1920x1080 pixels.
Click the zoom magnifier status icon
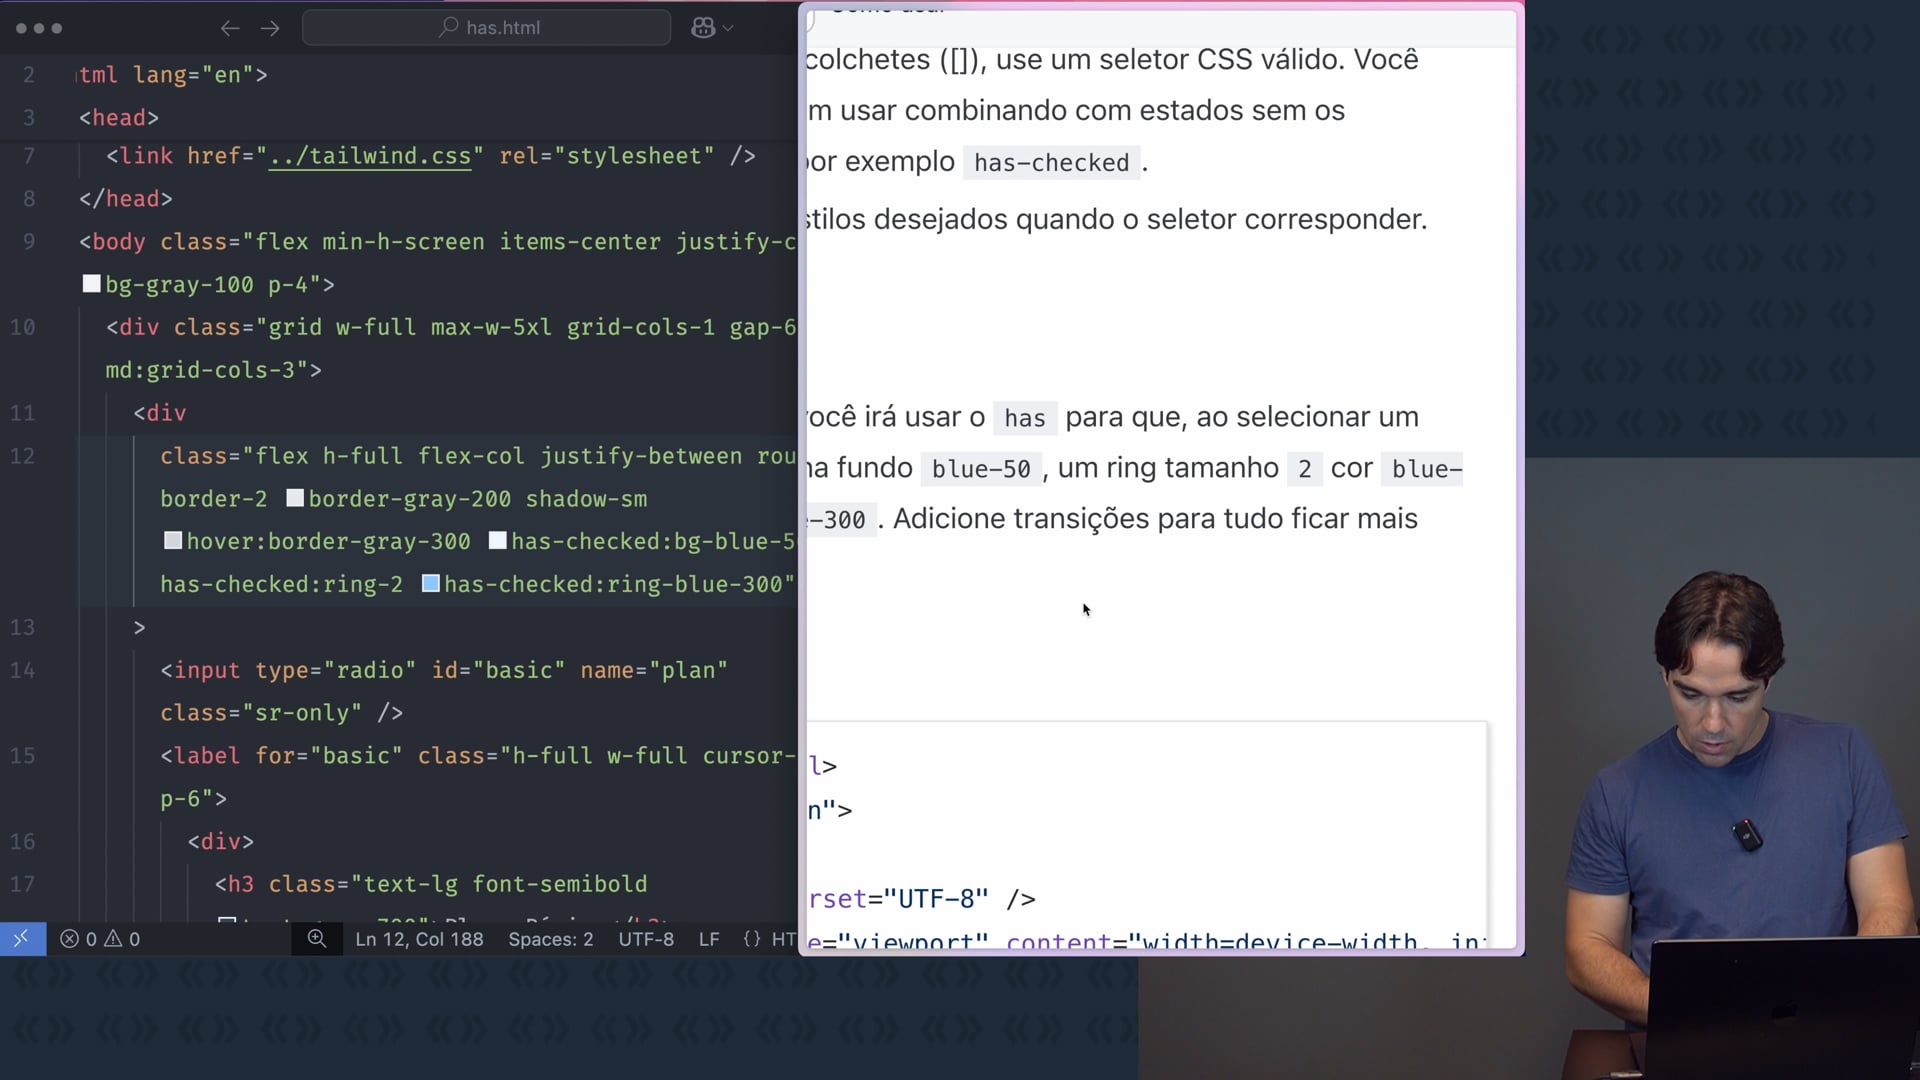pyautogui.click(x=316, y=939)
